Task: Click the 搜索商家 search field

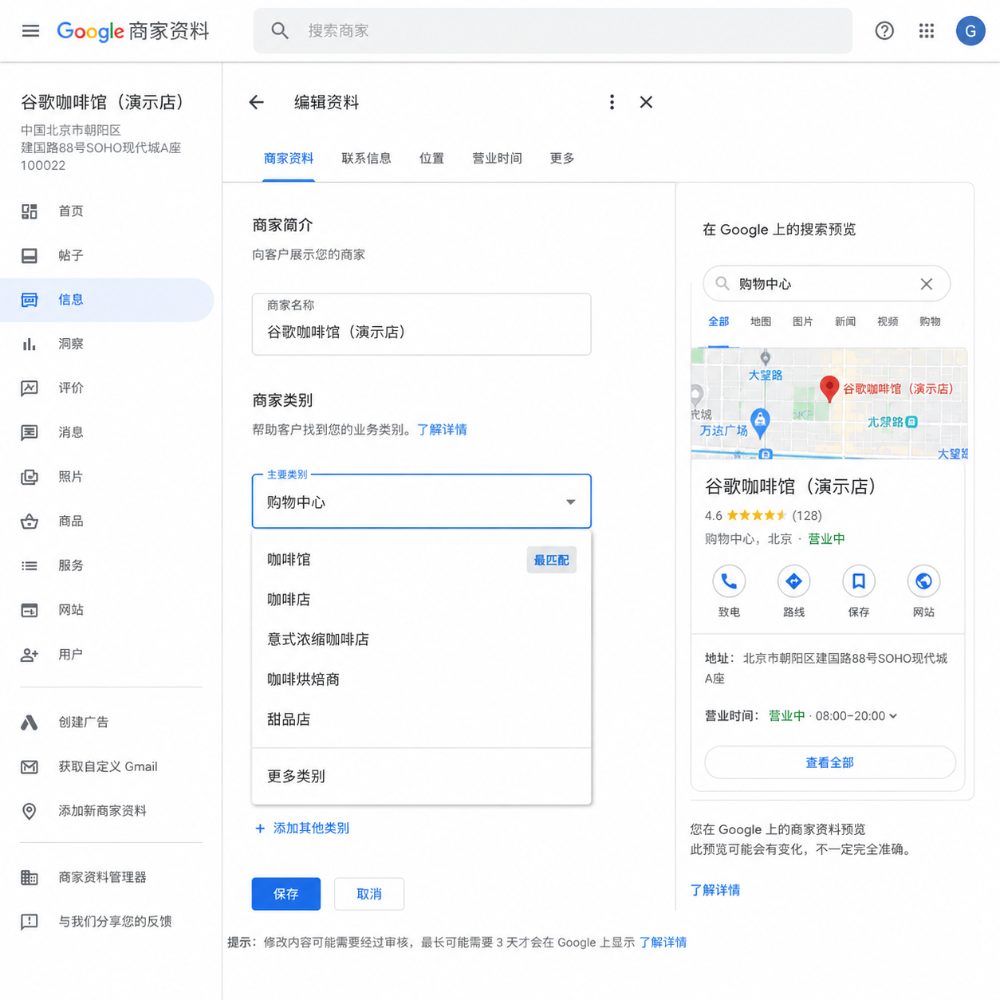Action: 552,31
